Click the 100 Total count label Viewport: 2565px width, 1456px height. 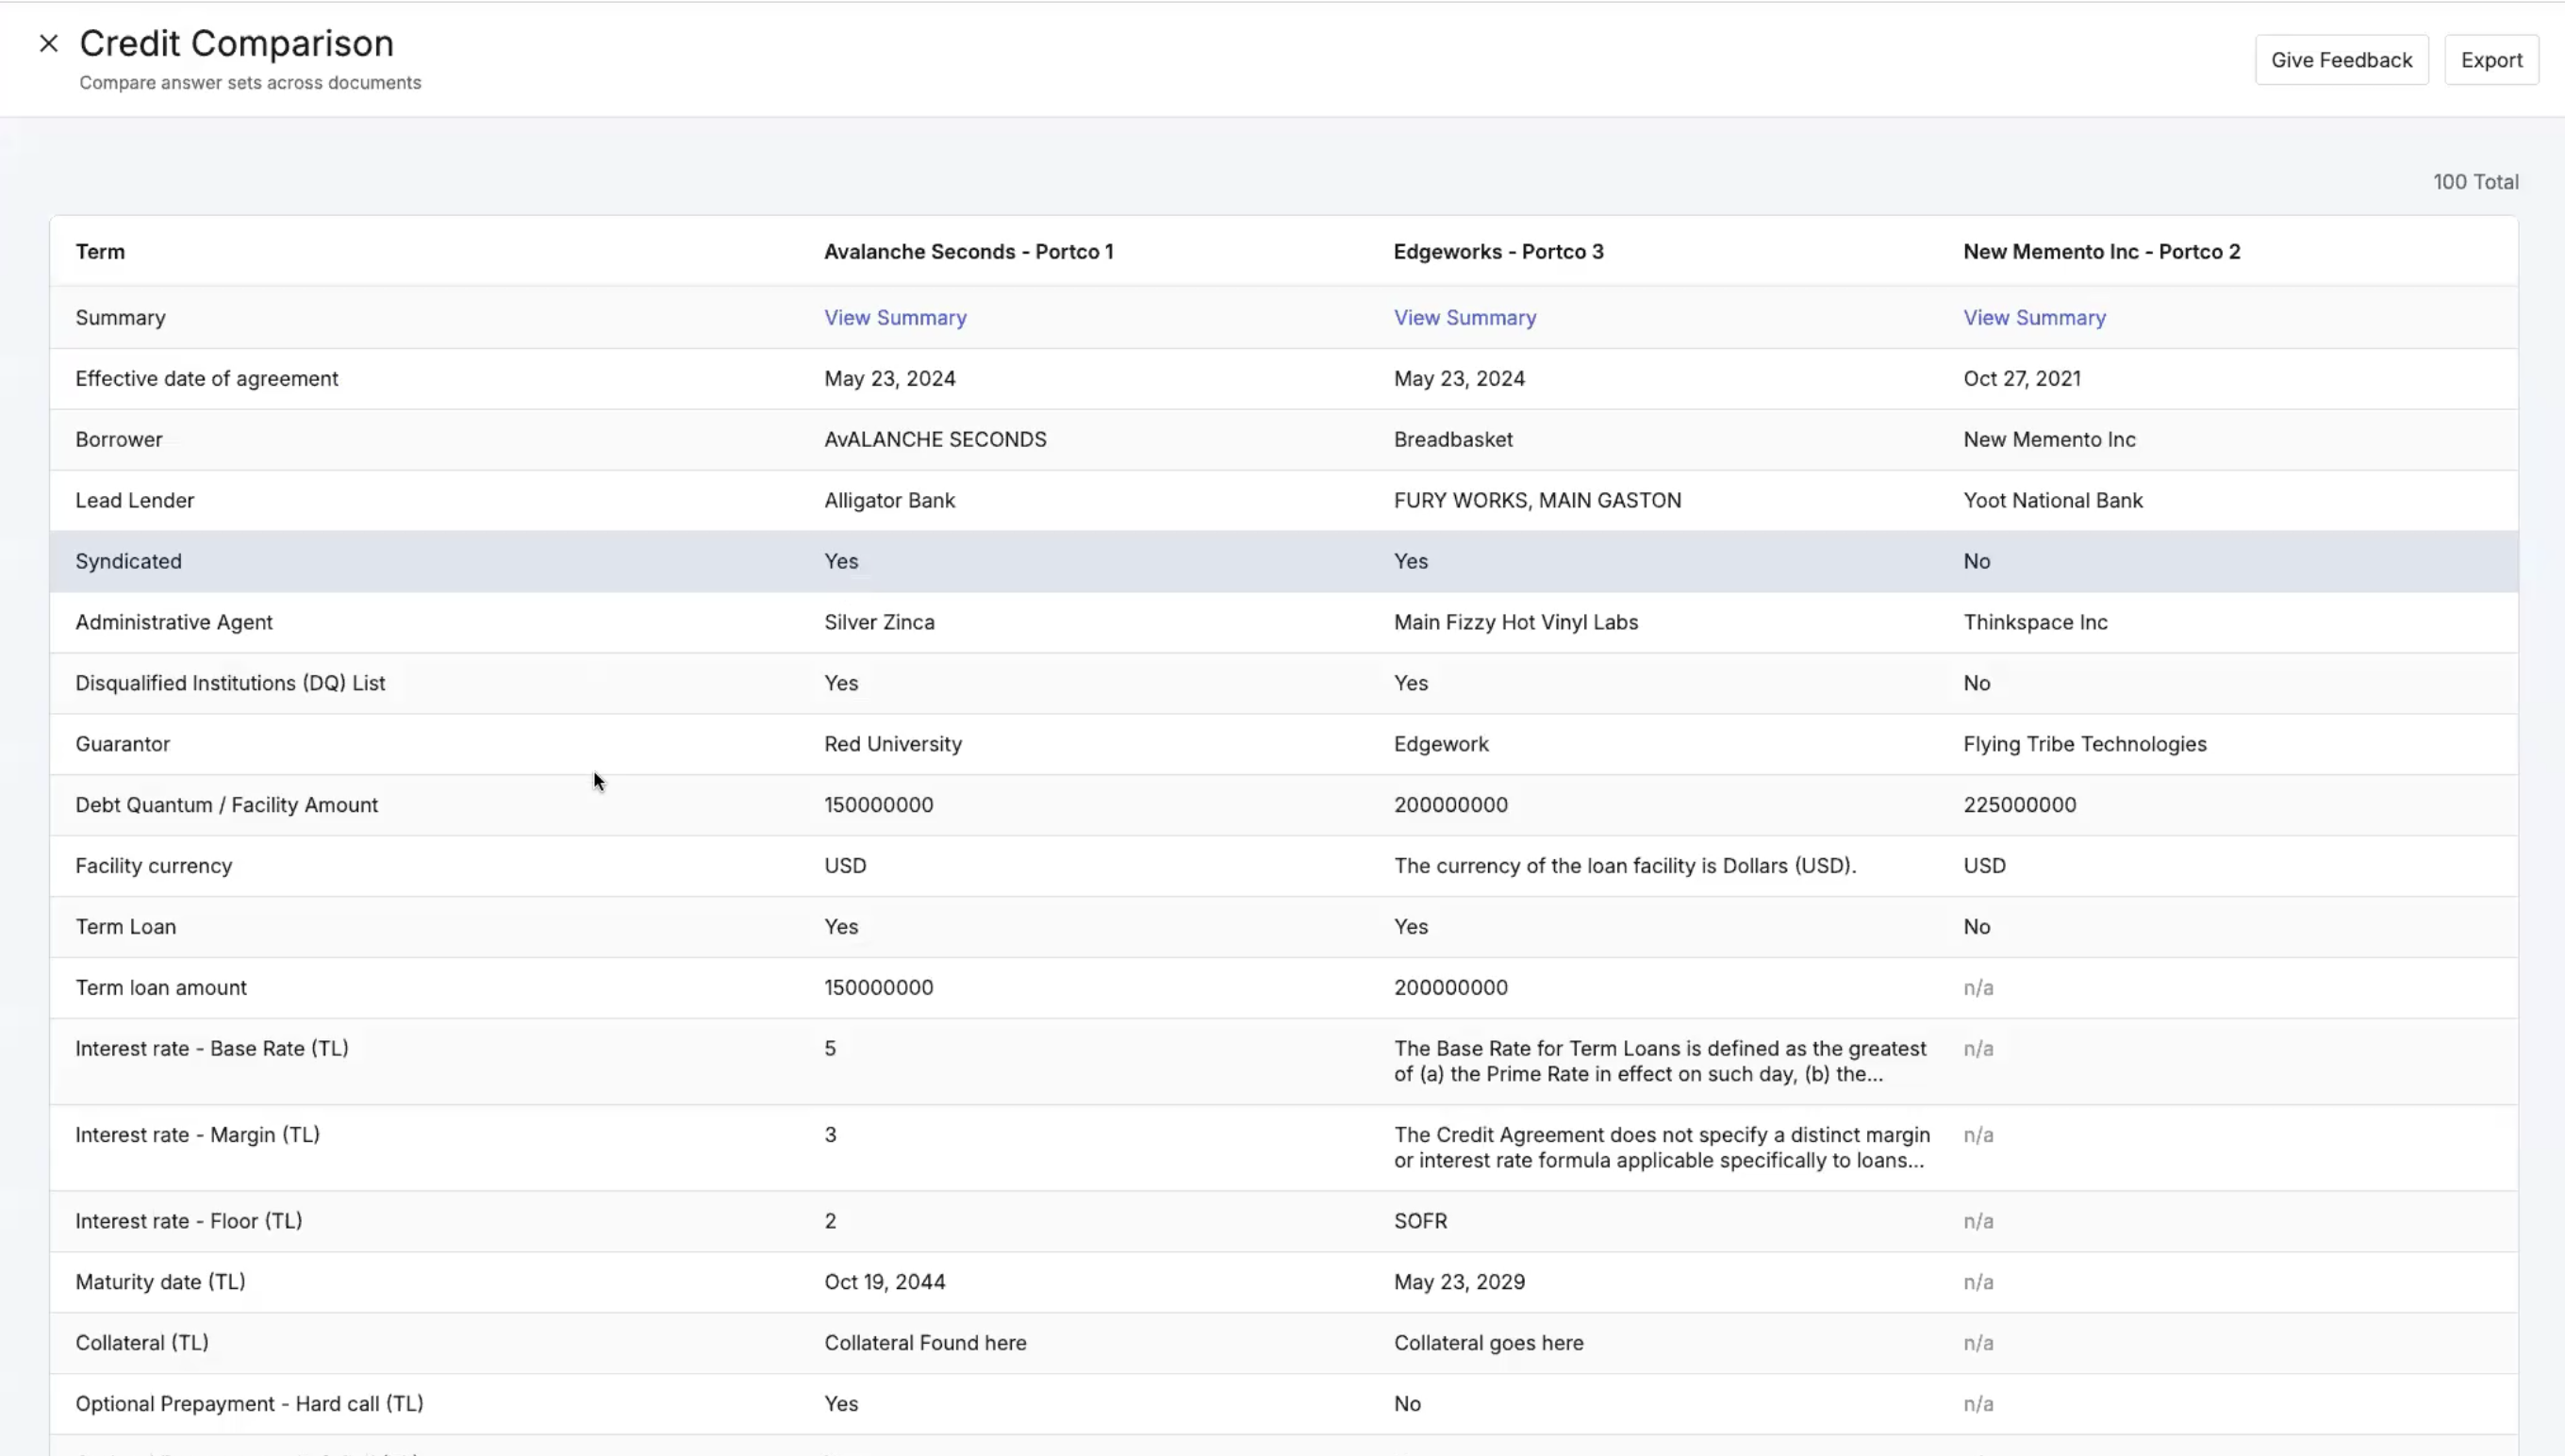pyautogui.click(x=2474, y=182)
